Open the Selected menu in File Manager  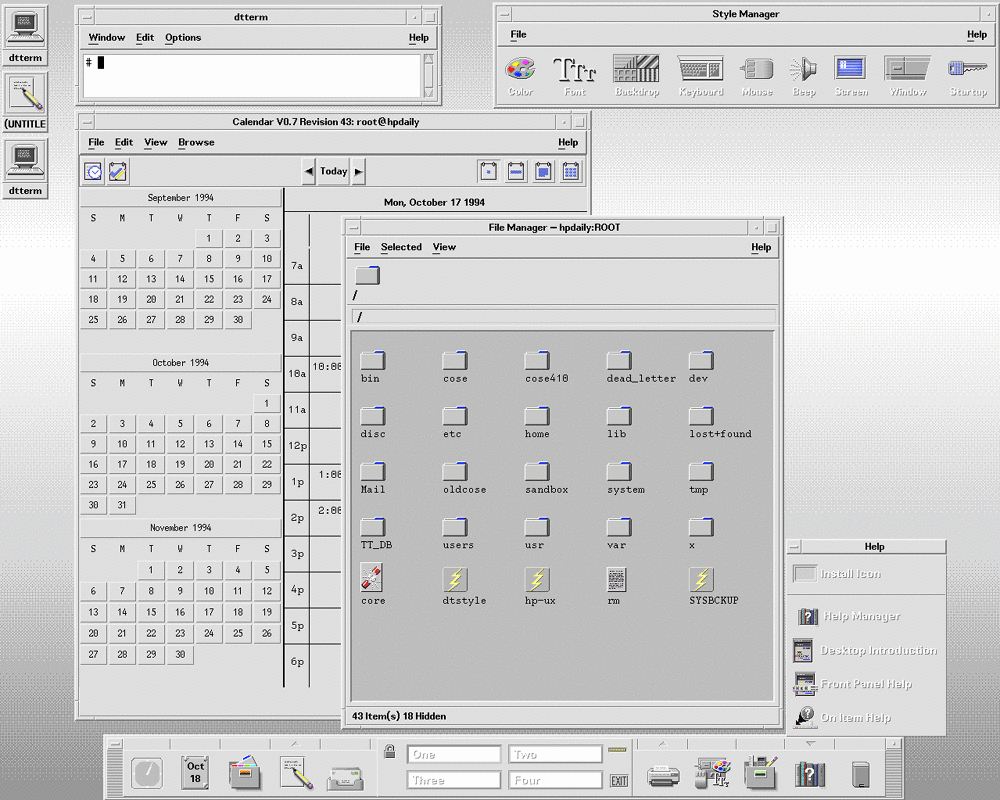pos(401,247)
